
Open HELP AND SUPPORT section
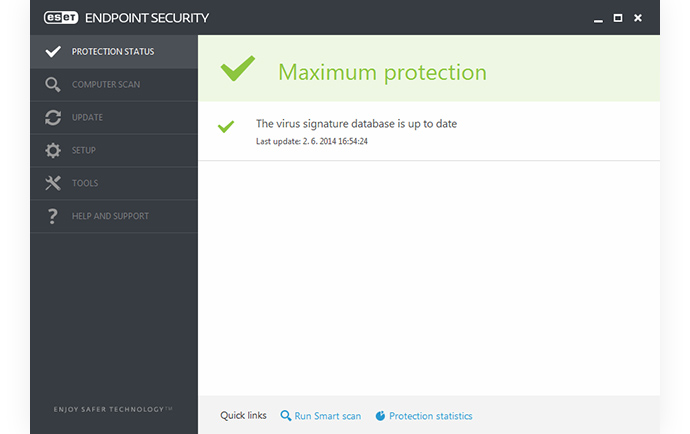click(114, 216)
